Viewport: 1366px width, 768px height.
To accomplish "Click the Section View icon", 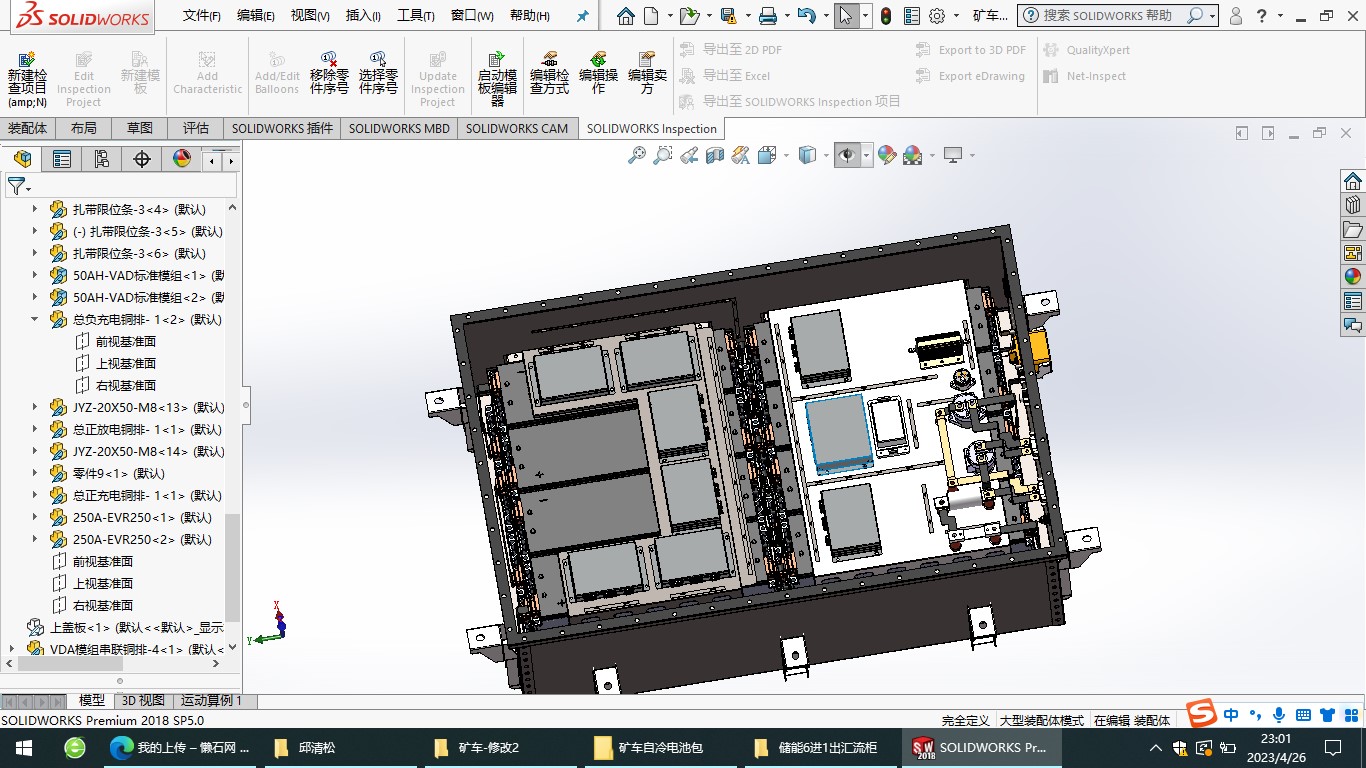I will tap(715, 155).
